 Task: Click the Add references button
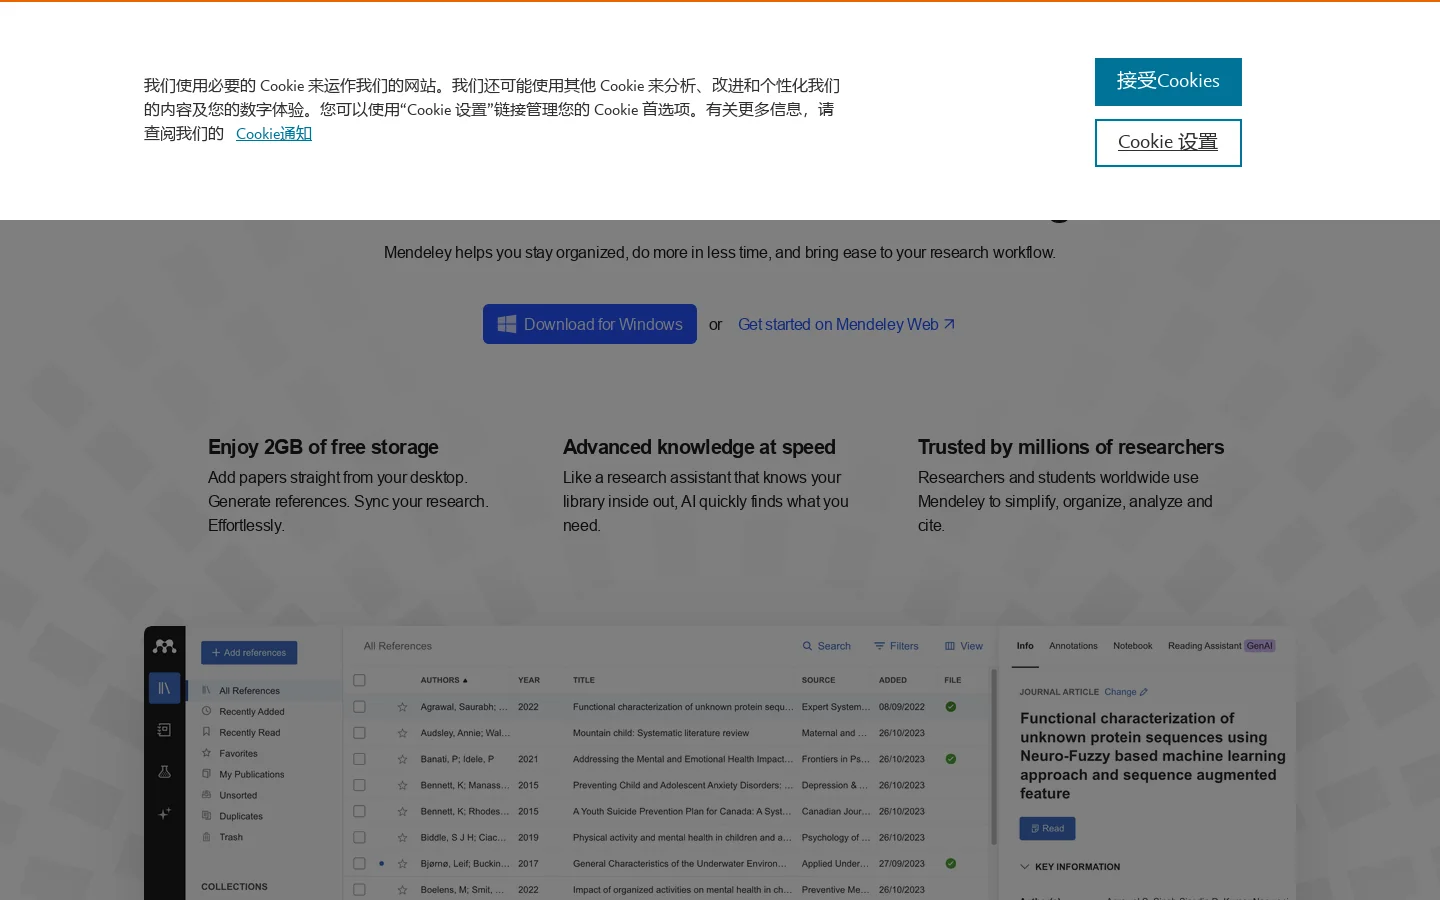click(249, 653)
